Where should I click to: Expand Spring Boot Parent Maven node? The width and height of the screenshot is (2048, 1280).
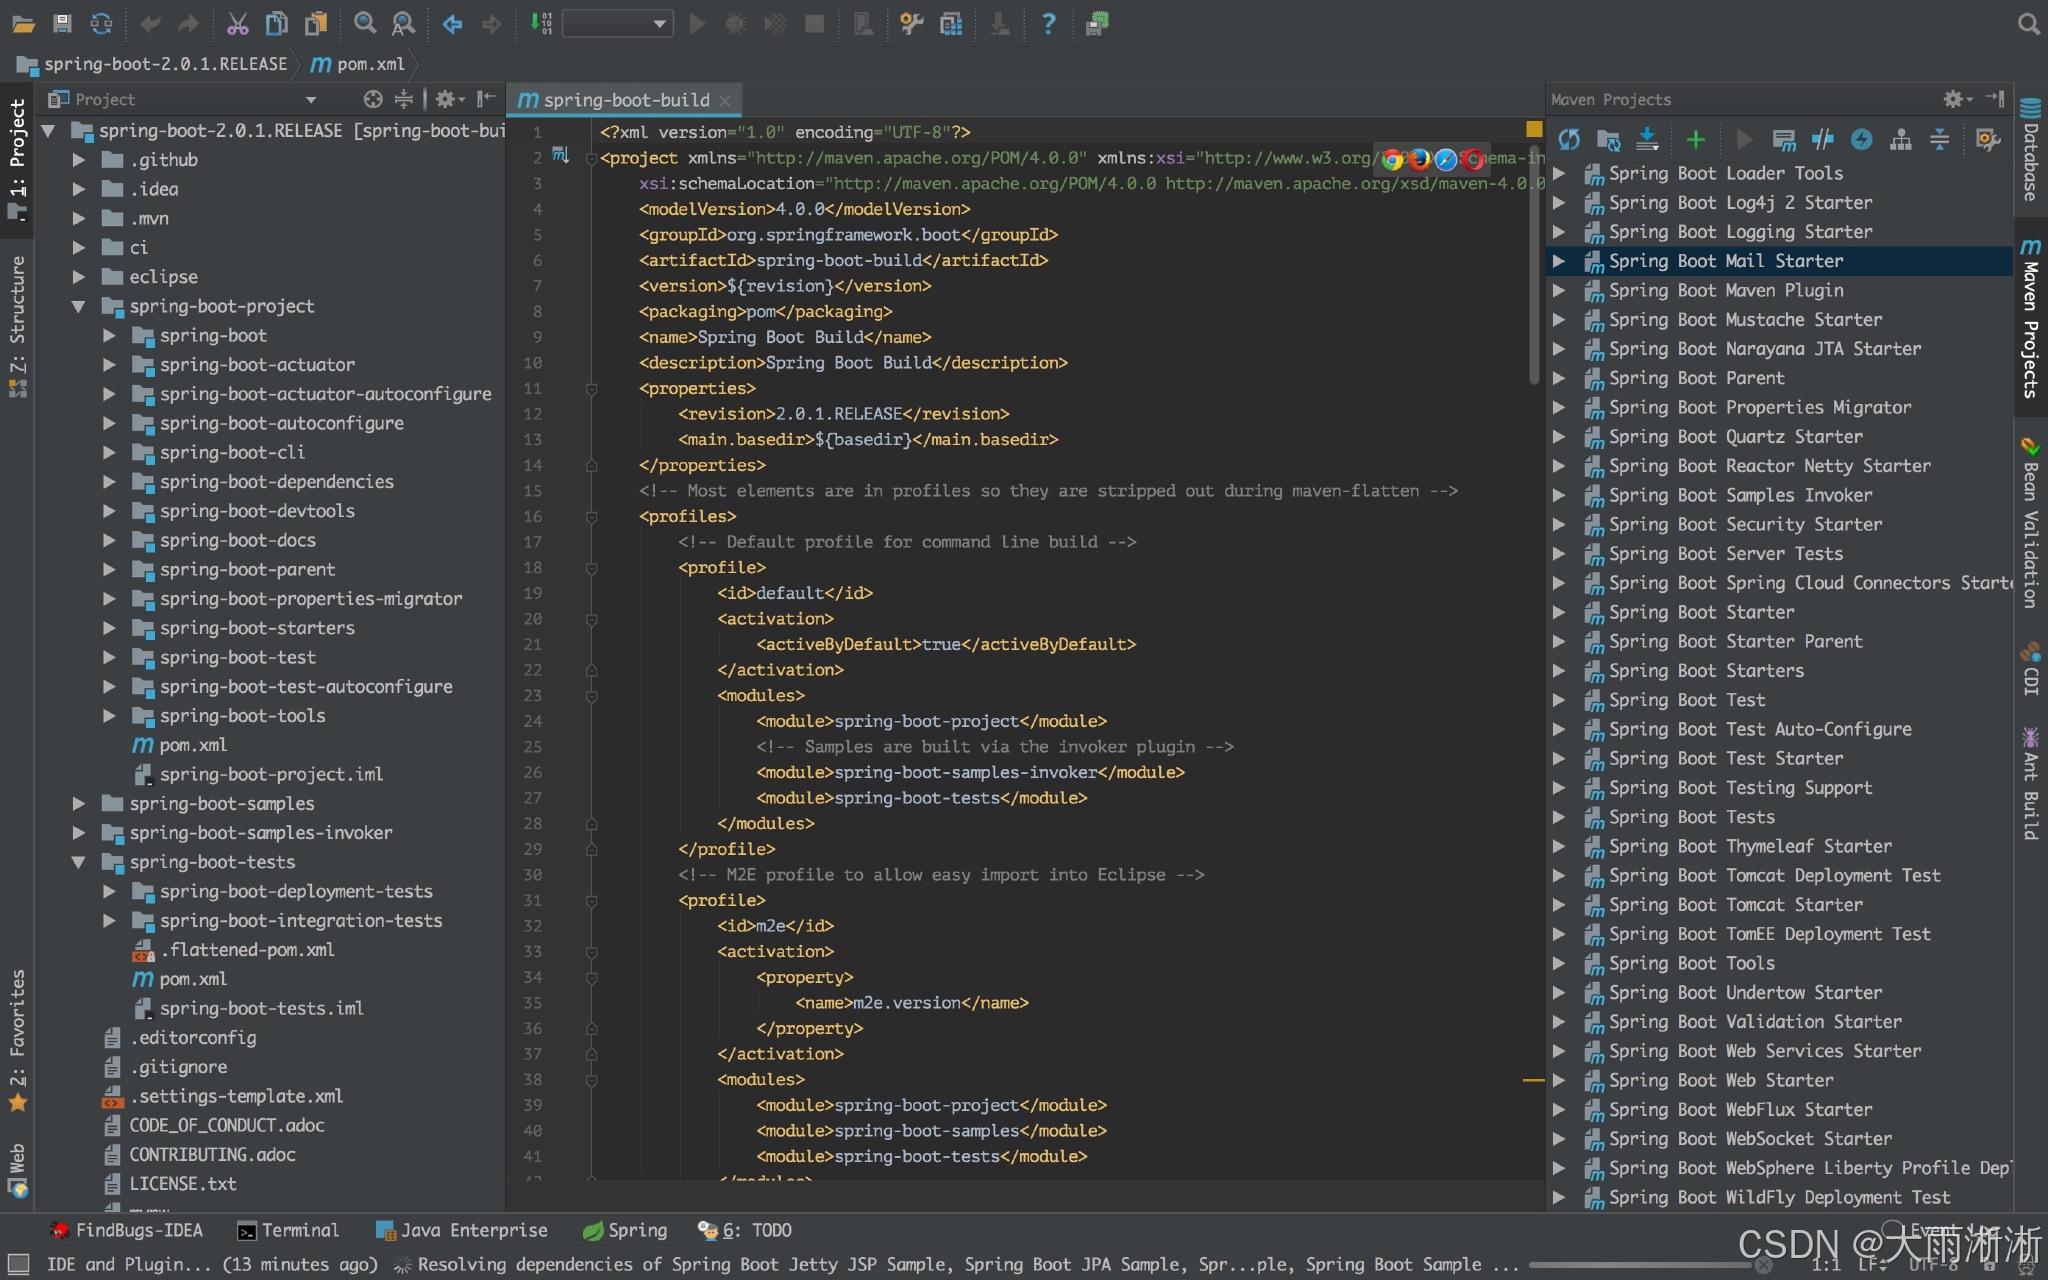[1558, 378]
